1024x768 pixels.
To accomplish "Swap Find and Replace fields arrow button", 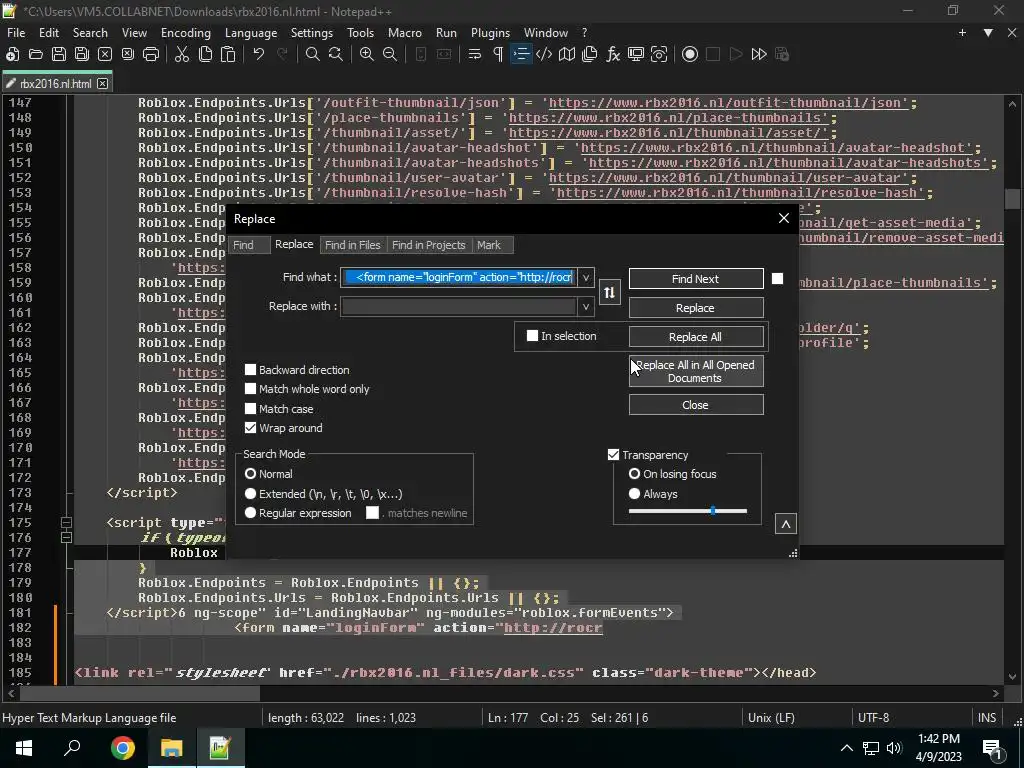I will point(609,293).
